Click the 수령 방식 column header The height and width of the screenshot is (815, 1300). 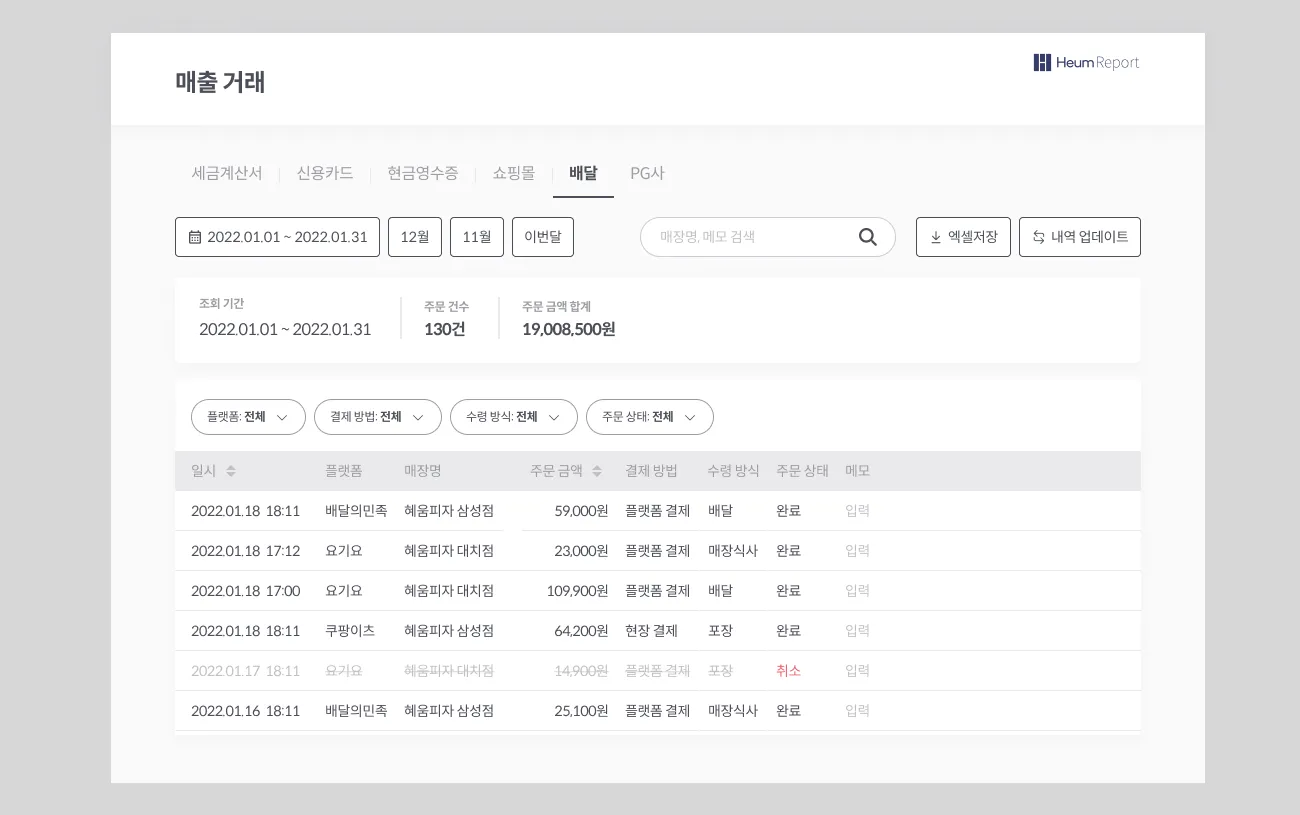pos(733,471)
